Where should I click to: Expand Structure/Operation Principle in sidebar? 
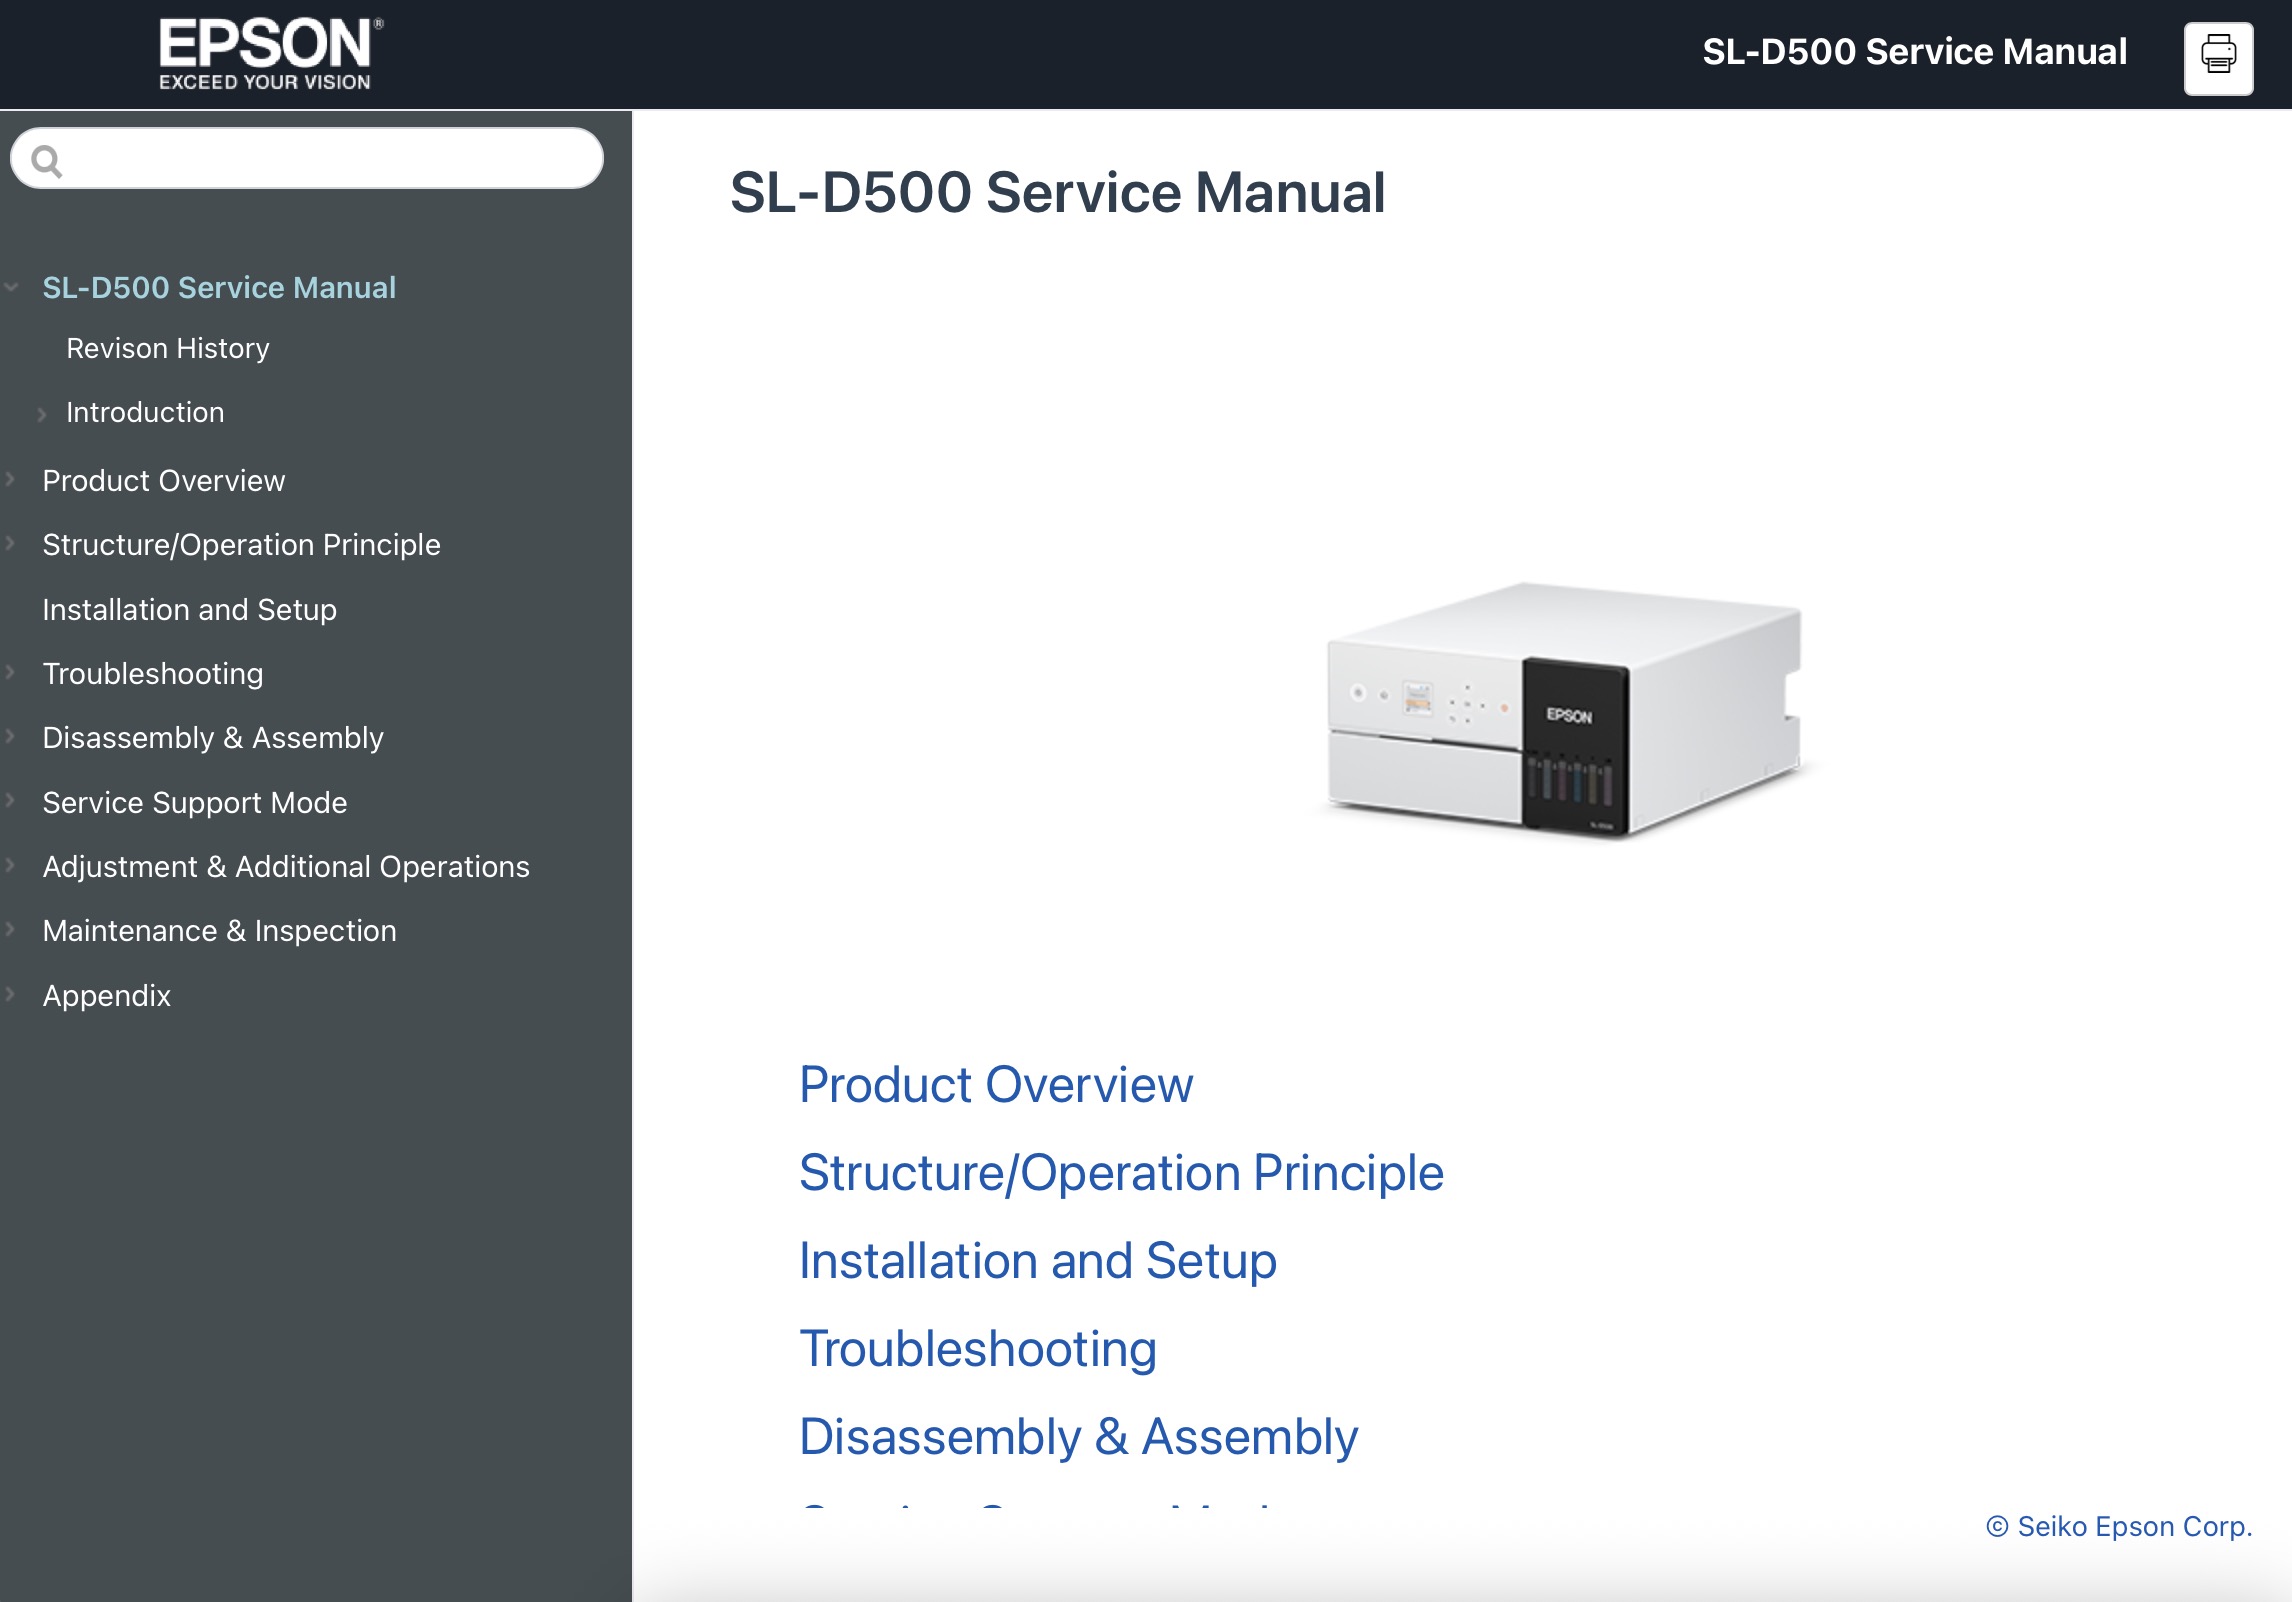point(10,545)
